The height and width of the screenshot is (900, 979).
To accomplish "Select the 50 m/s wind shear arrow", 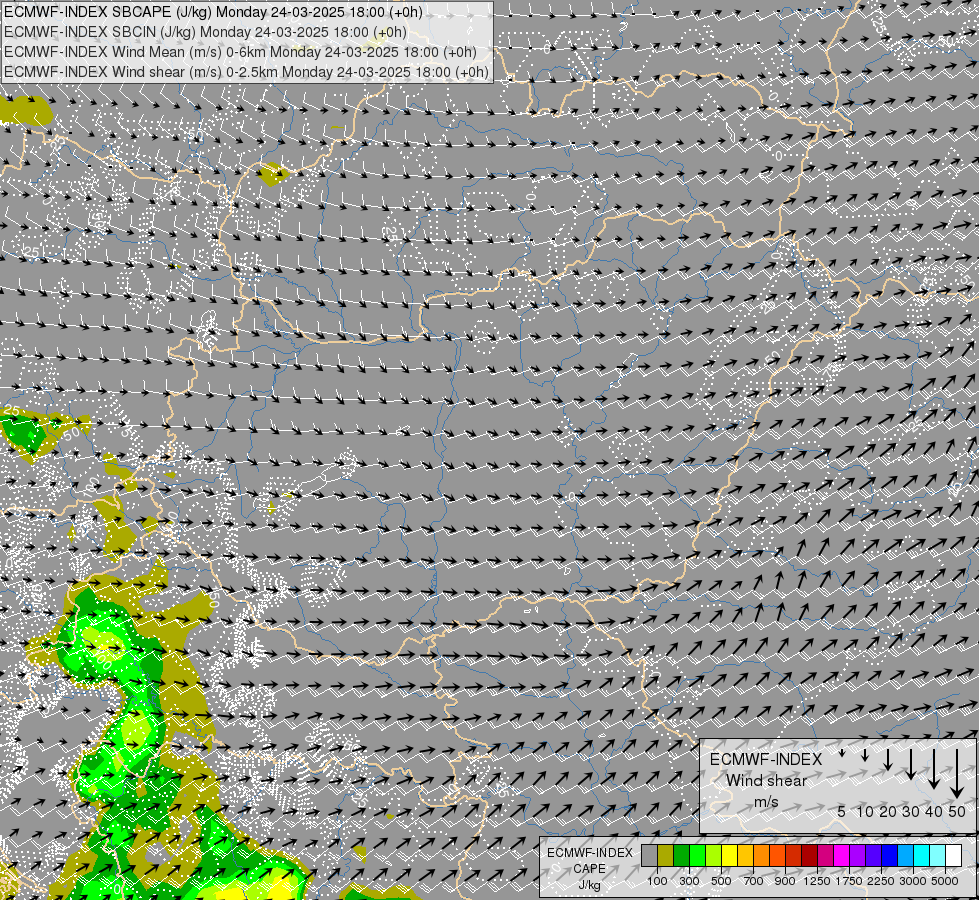I will coord(957,773).
